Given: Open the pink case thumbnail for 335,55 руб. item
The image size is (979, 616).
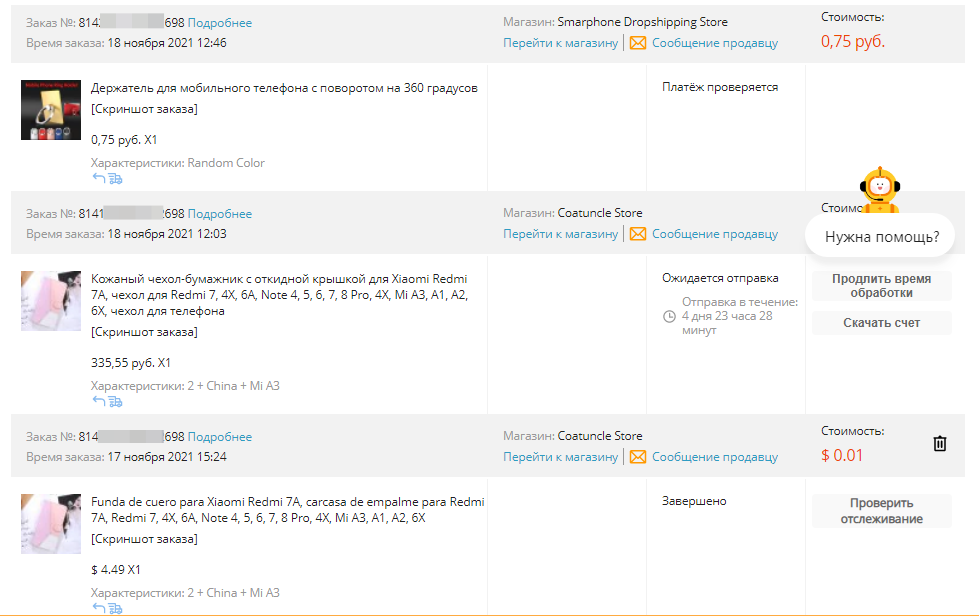Looking at the screenshot, I should (51, 301).
